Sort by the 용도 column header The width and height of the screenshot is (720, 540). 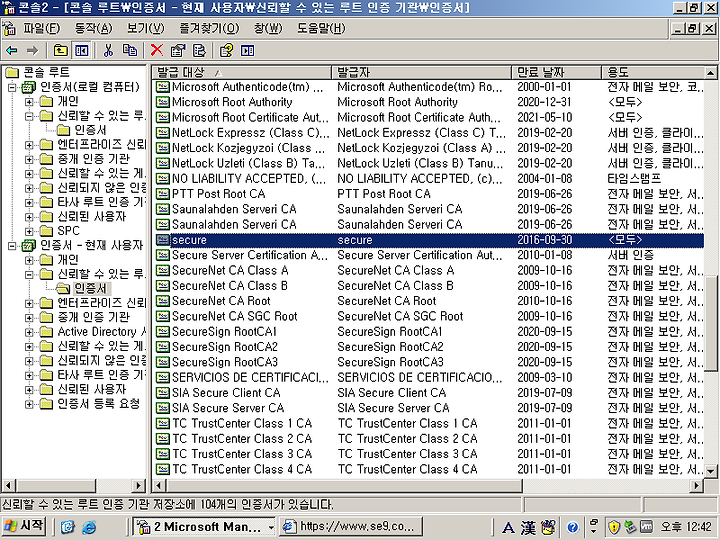653,72
